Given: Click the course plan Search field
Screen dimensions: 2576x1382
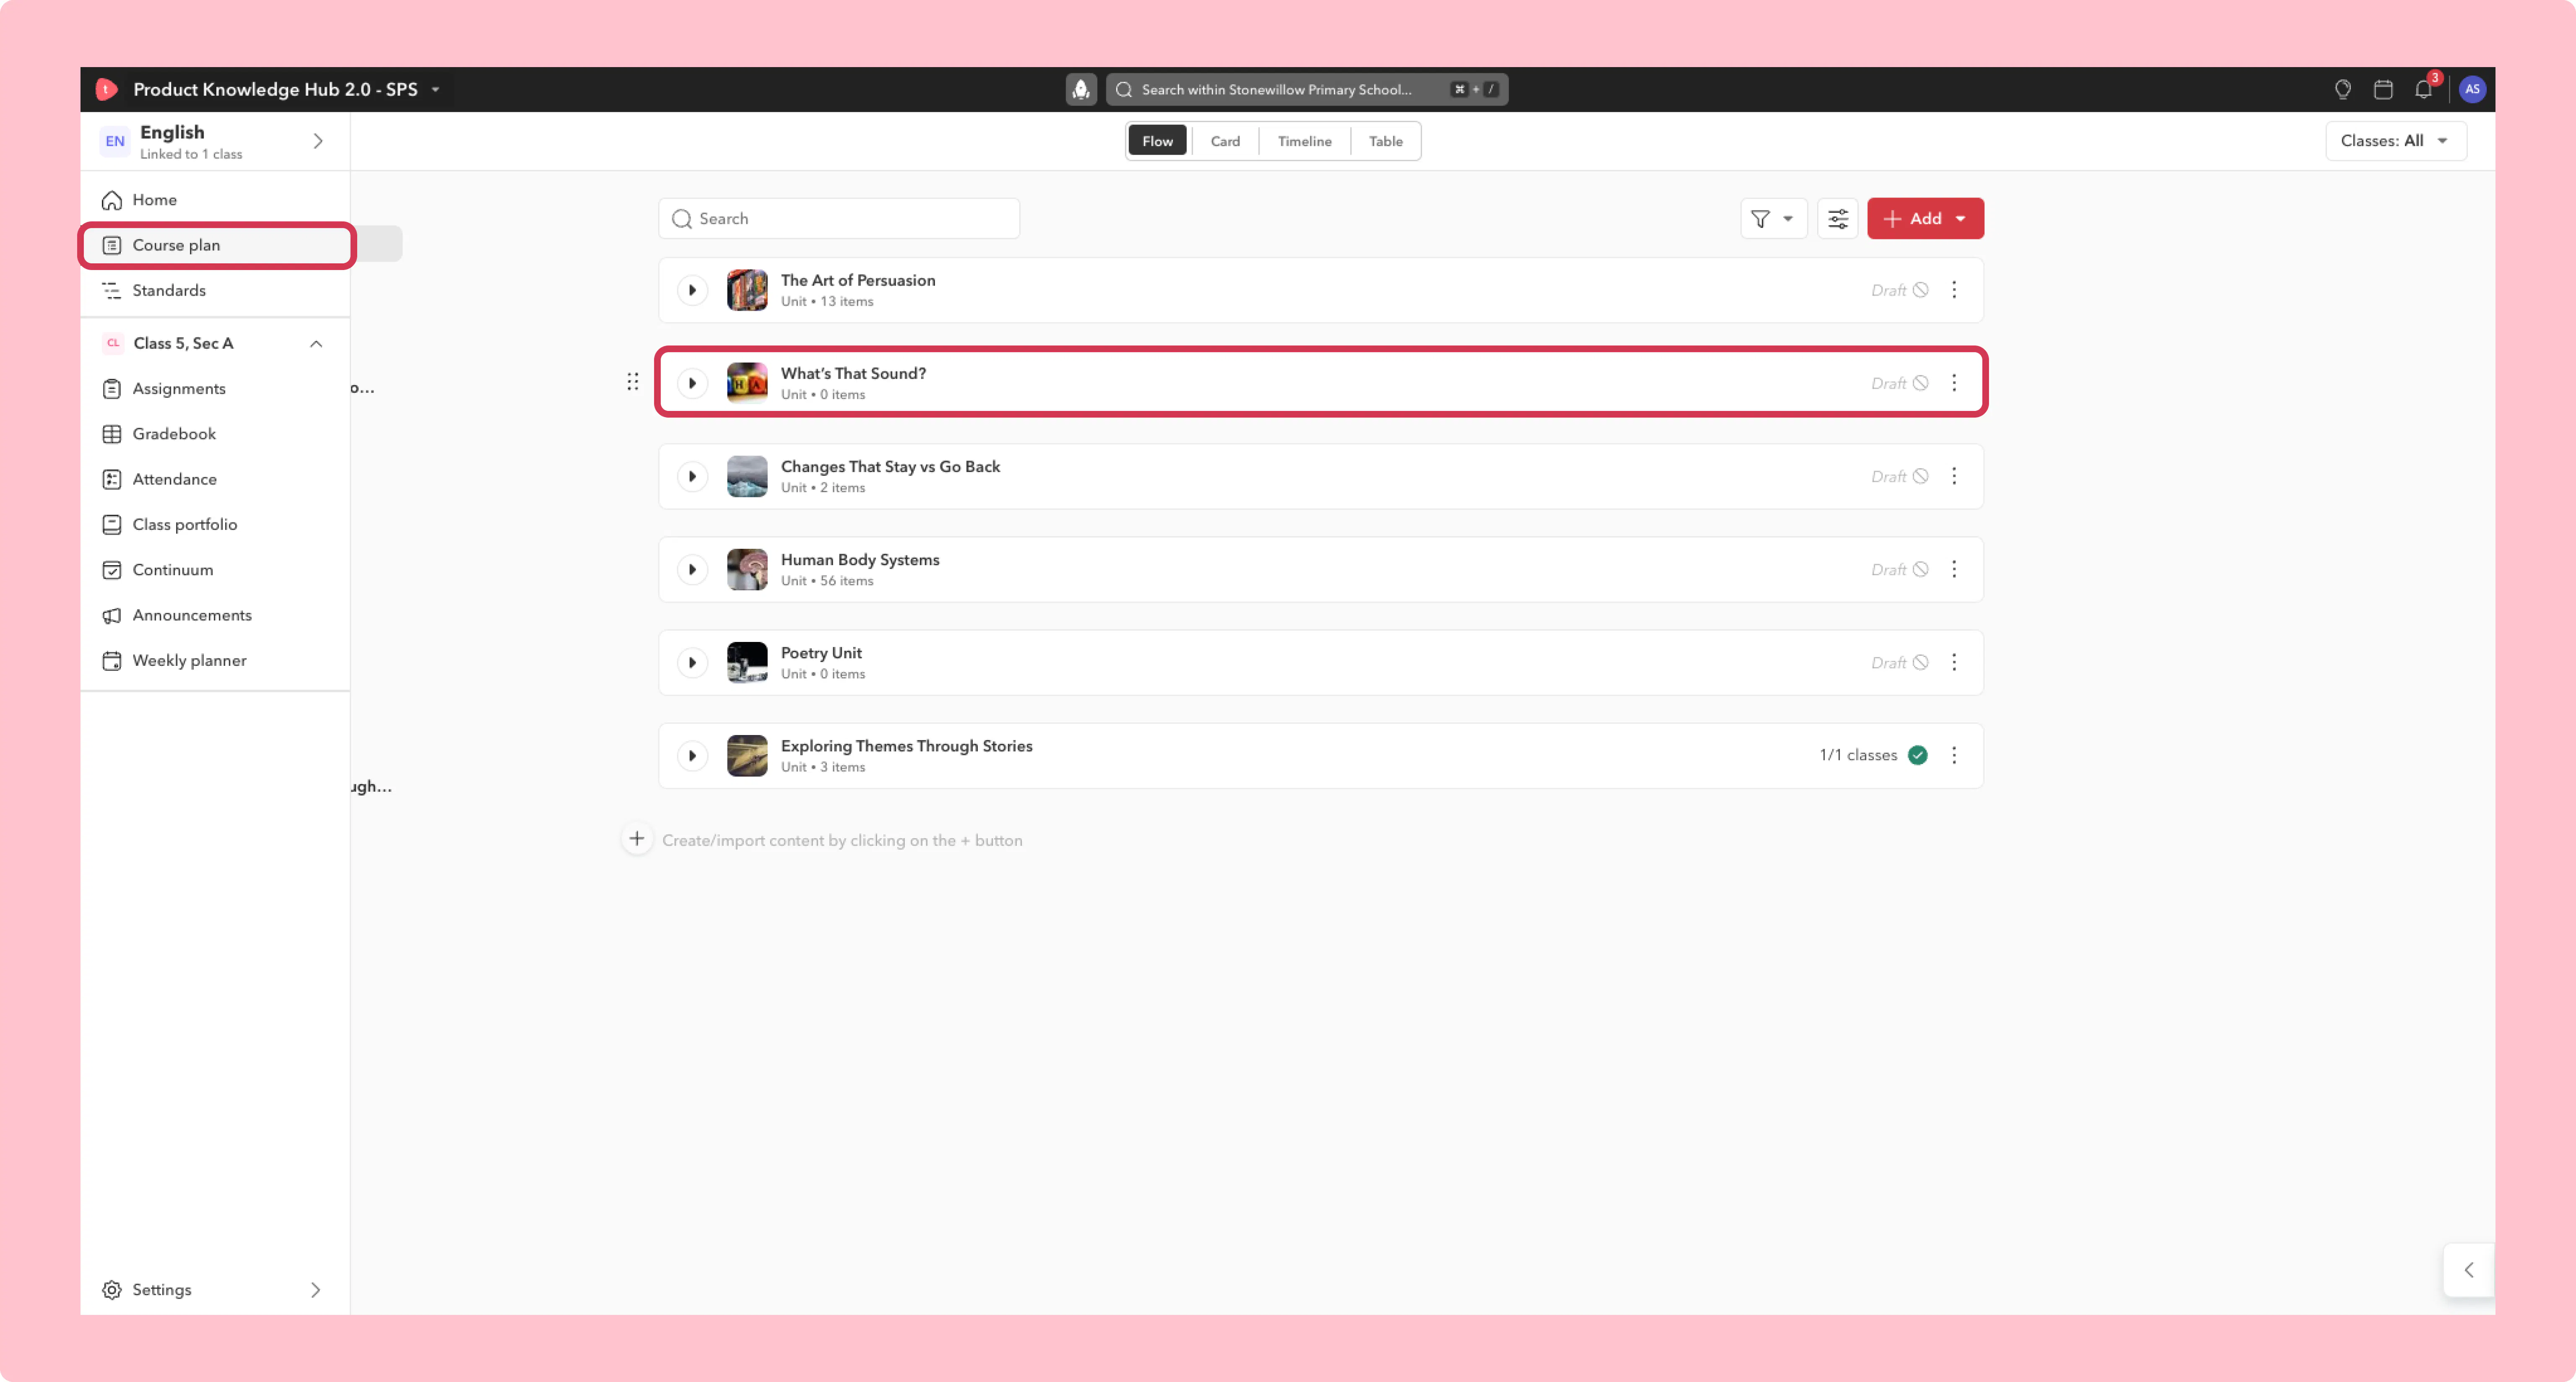Looking at the screenshot, I should (x=839, y=218).
